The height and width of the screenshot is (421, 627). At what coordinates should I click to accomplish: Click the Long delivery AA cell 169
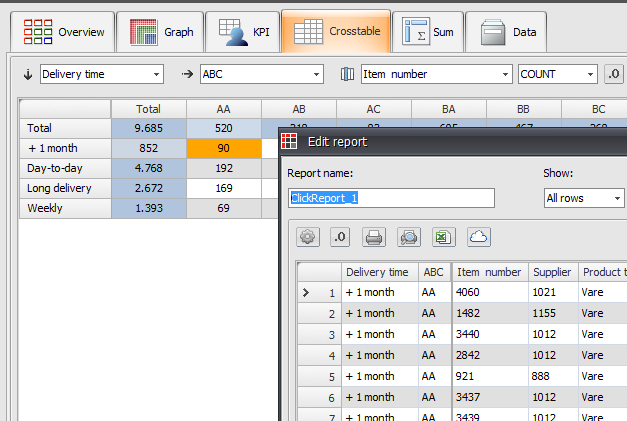224,188
